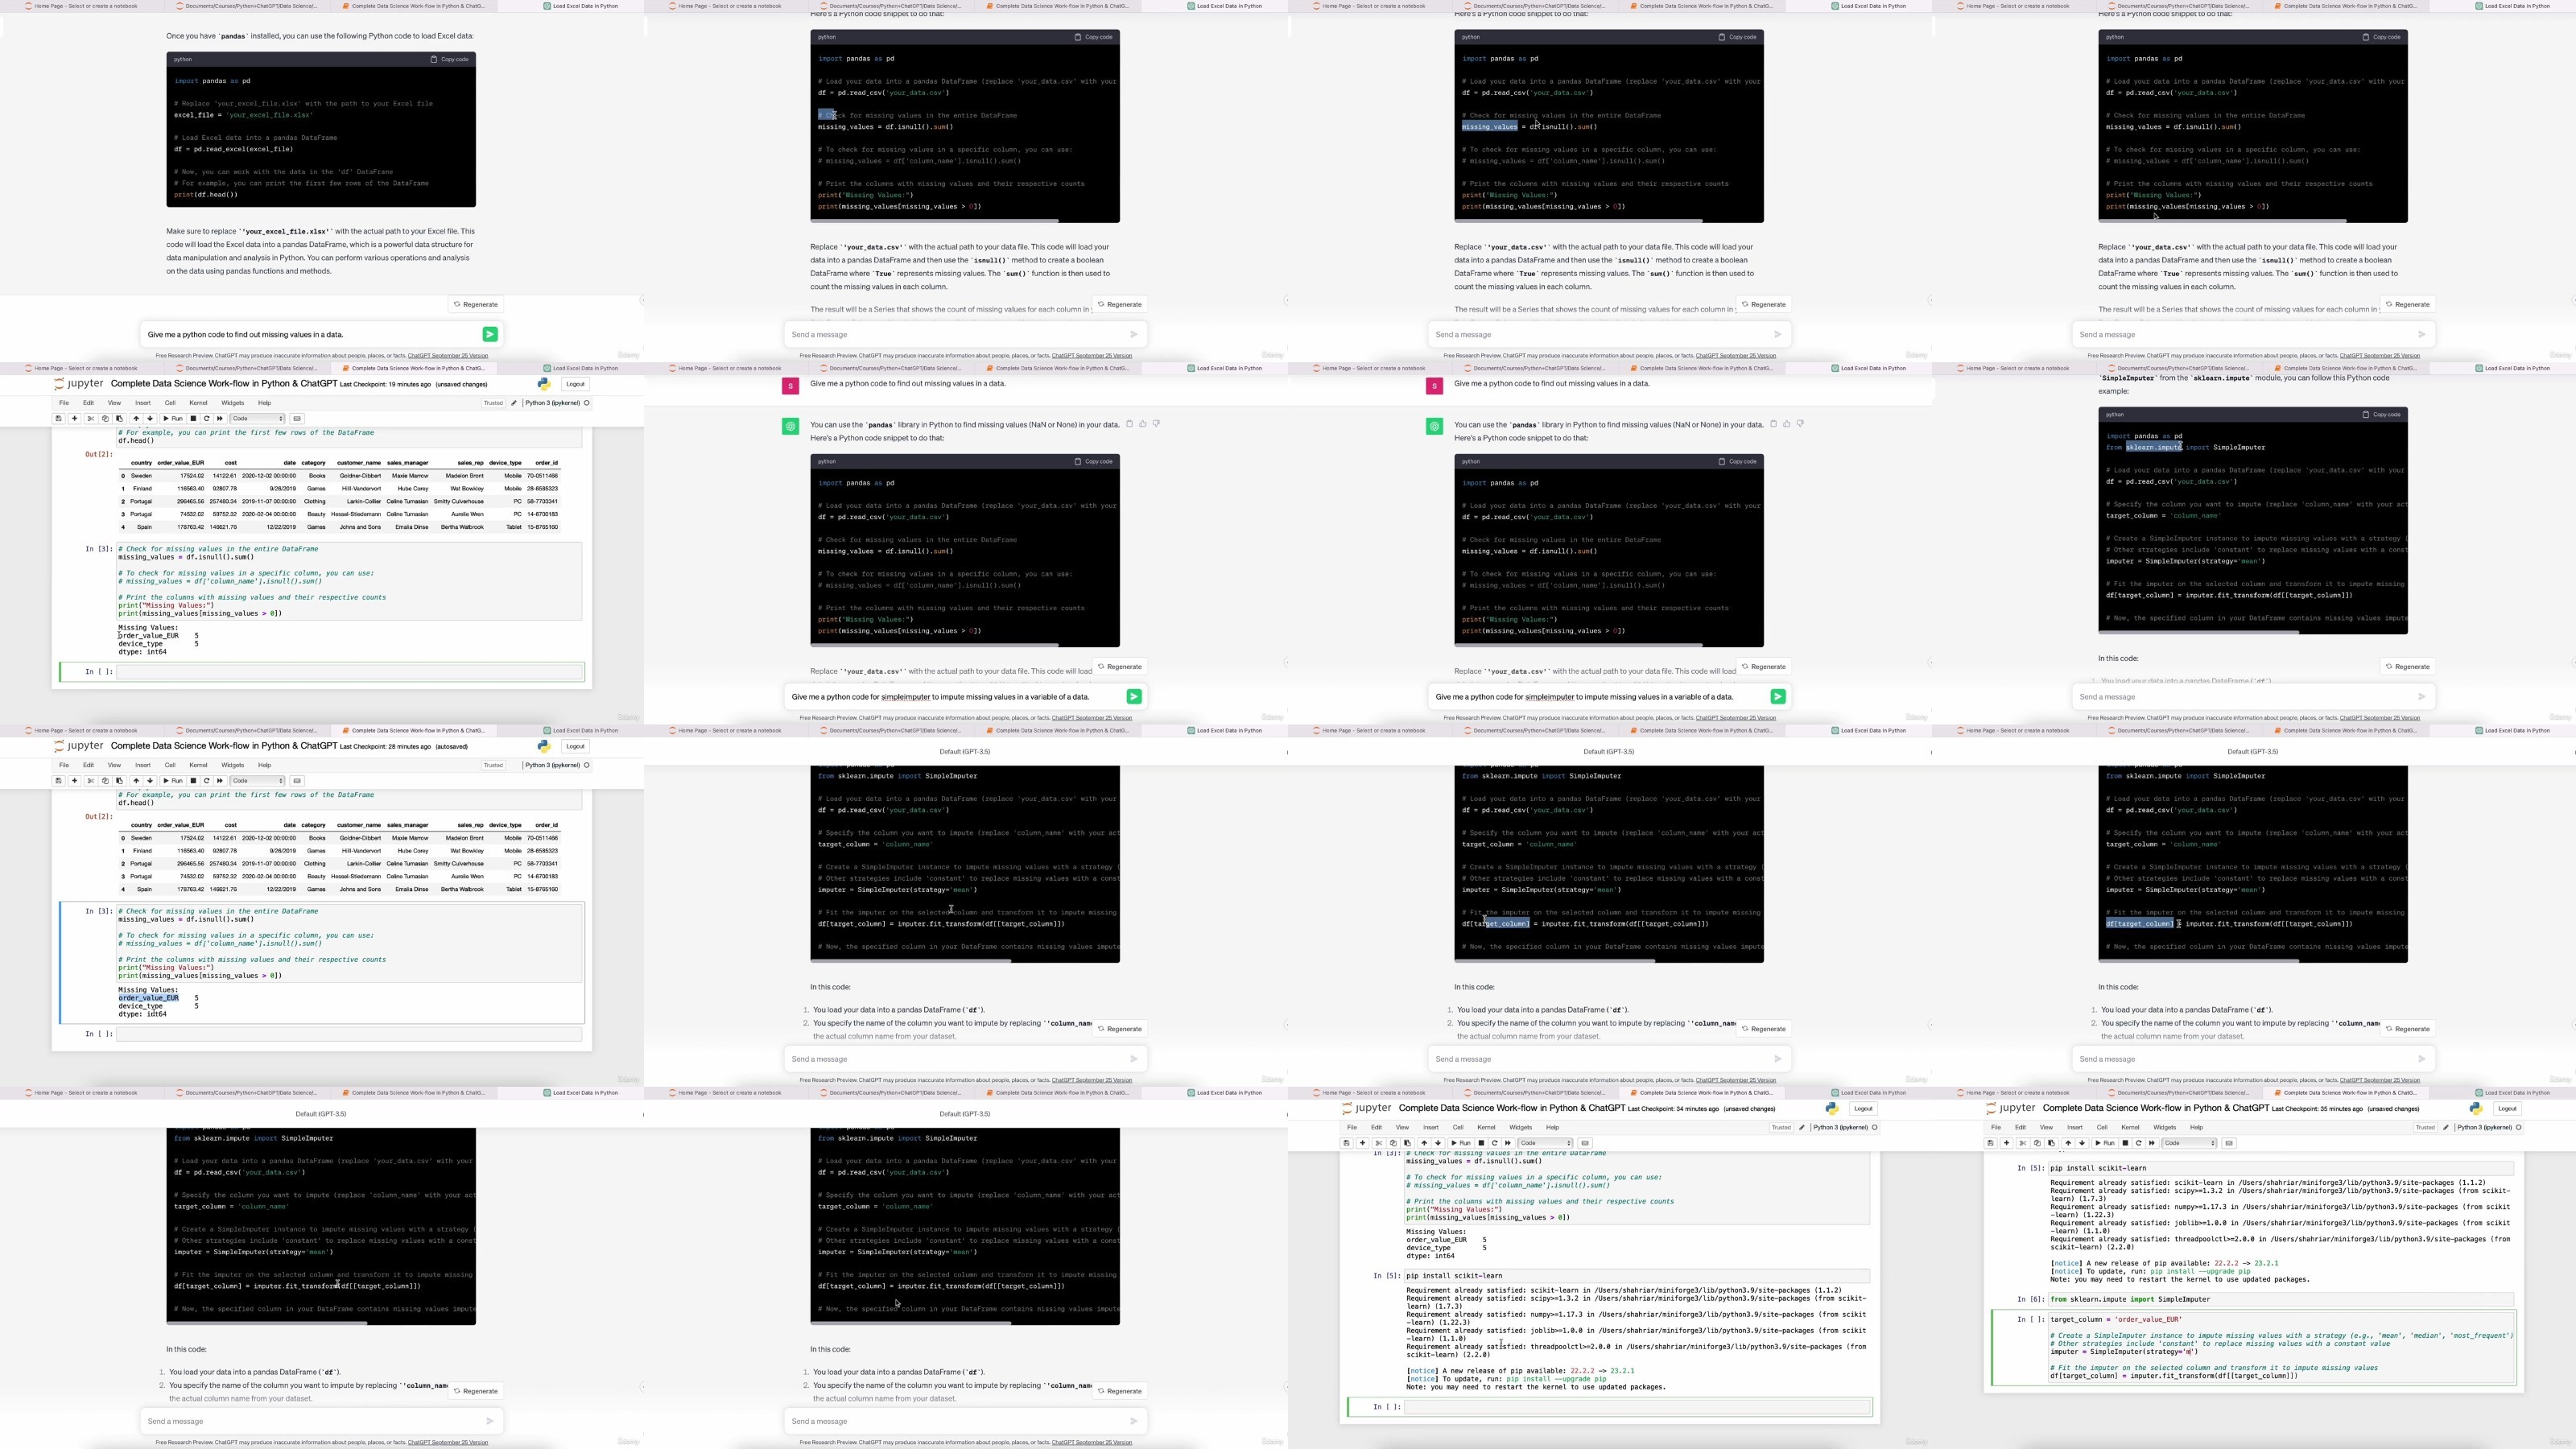Click save icon in Jupyter frame checkpointed 19 minutes ago

click(58, 419)
